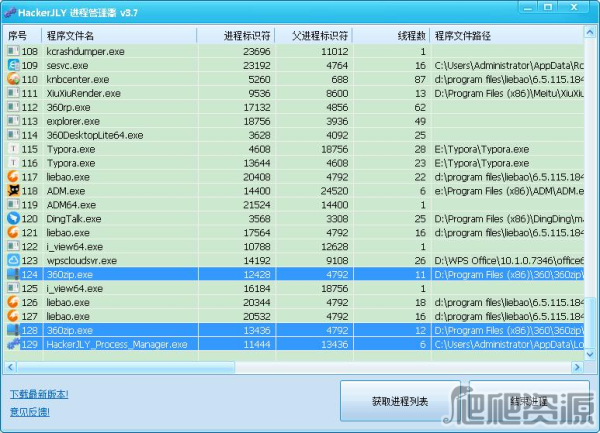Viewport: 600px width, 433px height.
Task: Sort by 程序文件路径 column header
Action: [507, 36]
